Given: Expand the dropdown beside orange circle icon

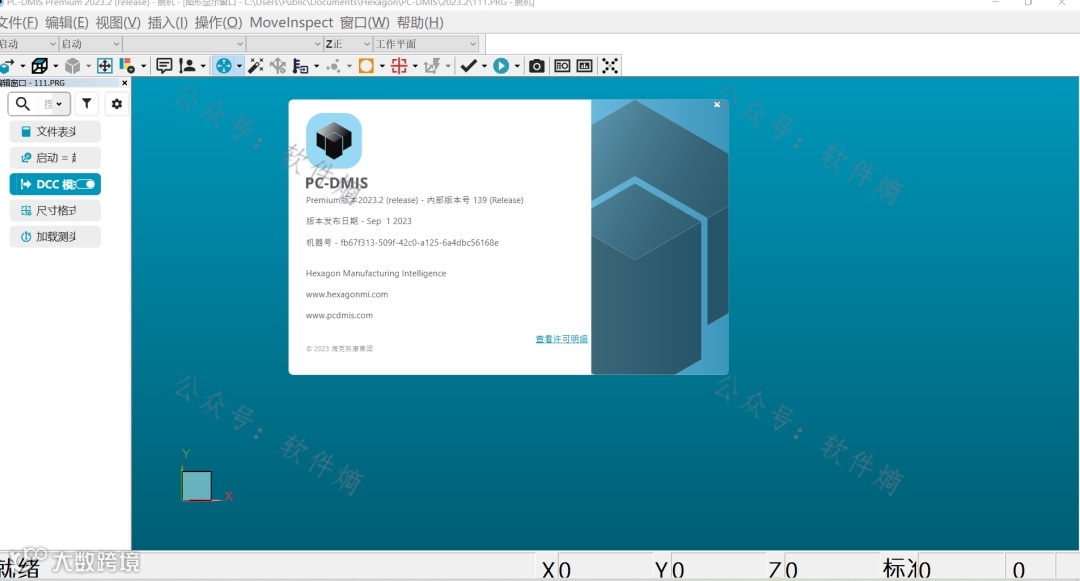Looking at the screenshot, I should (382, 67).
